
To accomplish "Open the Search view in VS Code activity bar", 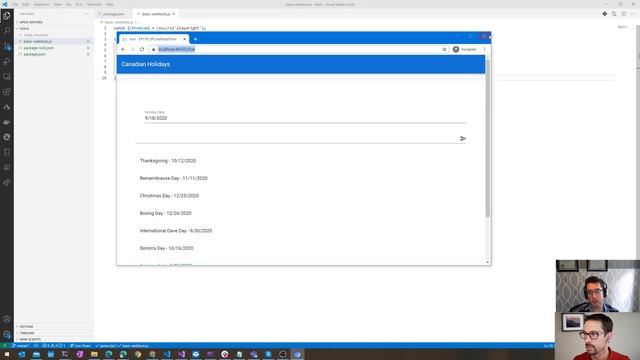I will 7,31.
